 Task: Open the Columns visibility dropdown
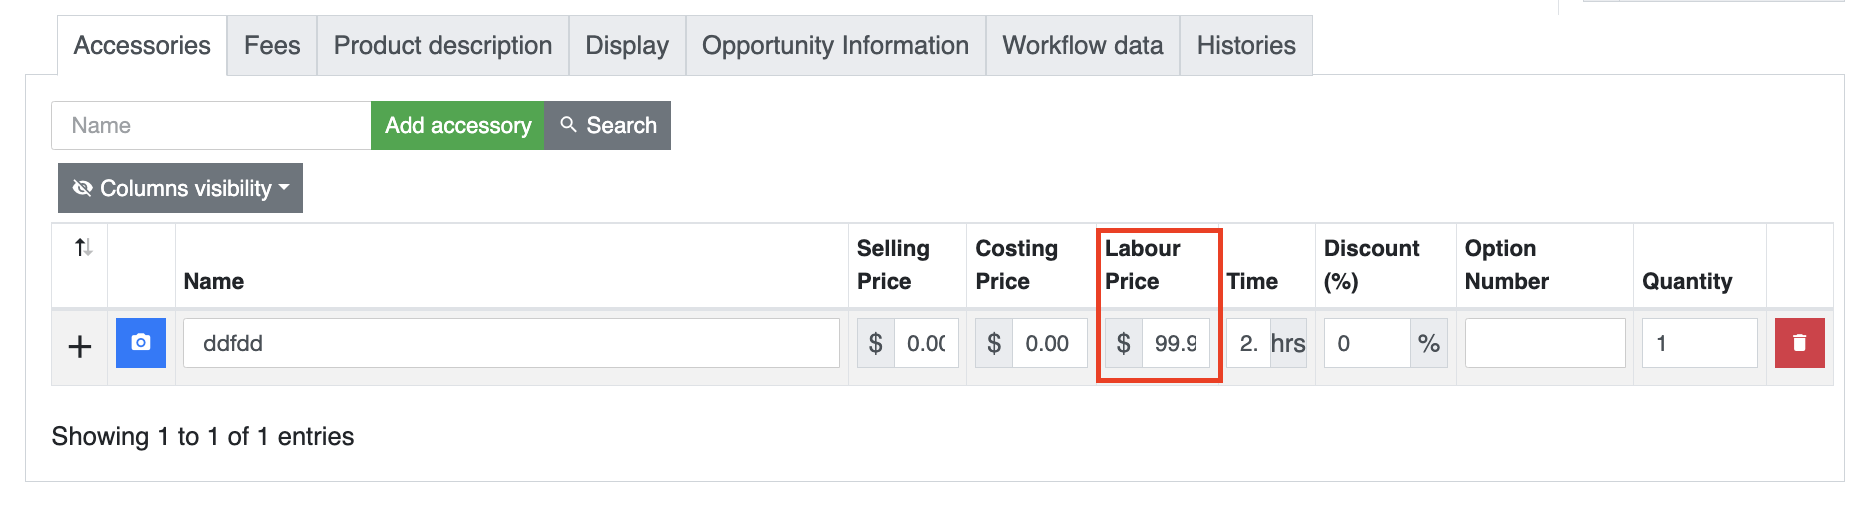180,188
